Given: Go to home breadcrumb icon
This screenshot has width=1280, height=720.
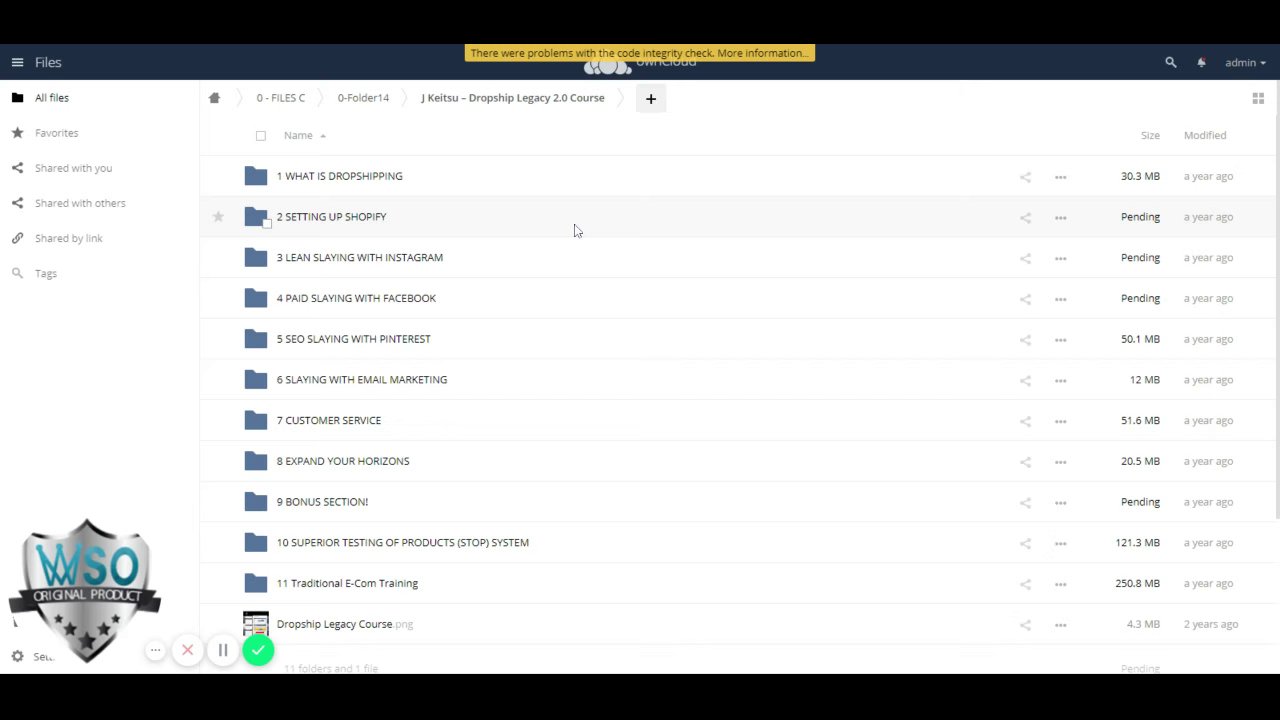Looking at the screenshot, I should pyautogui.click(x=214, y=98).
